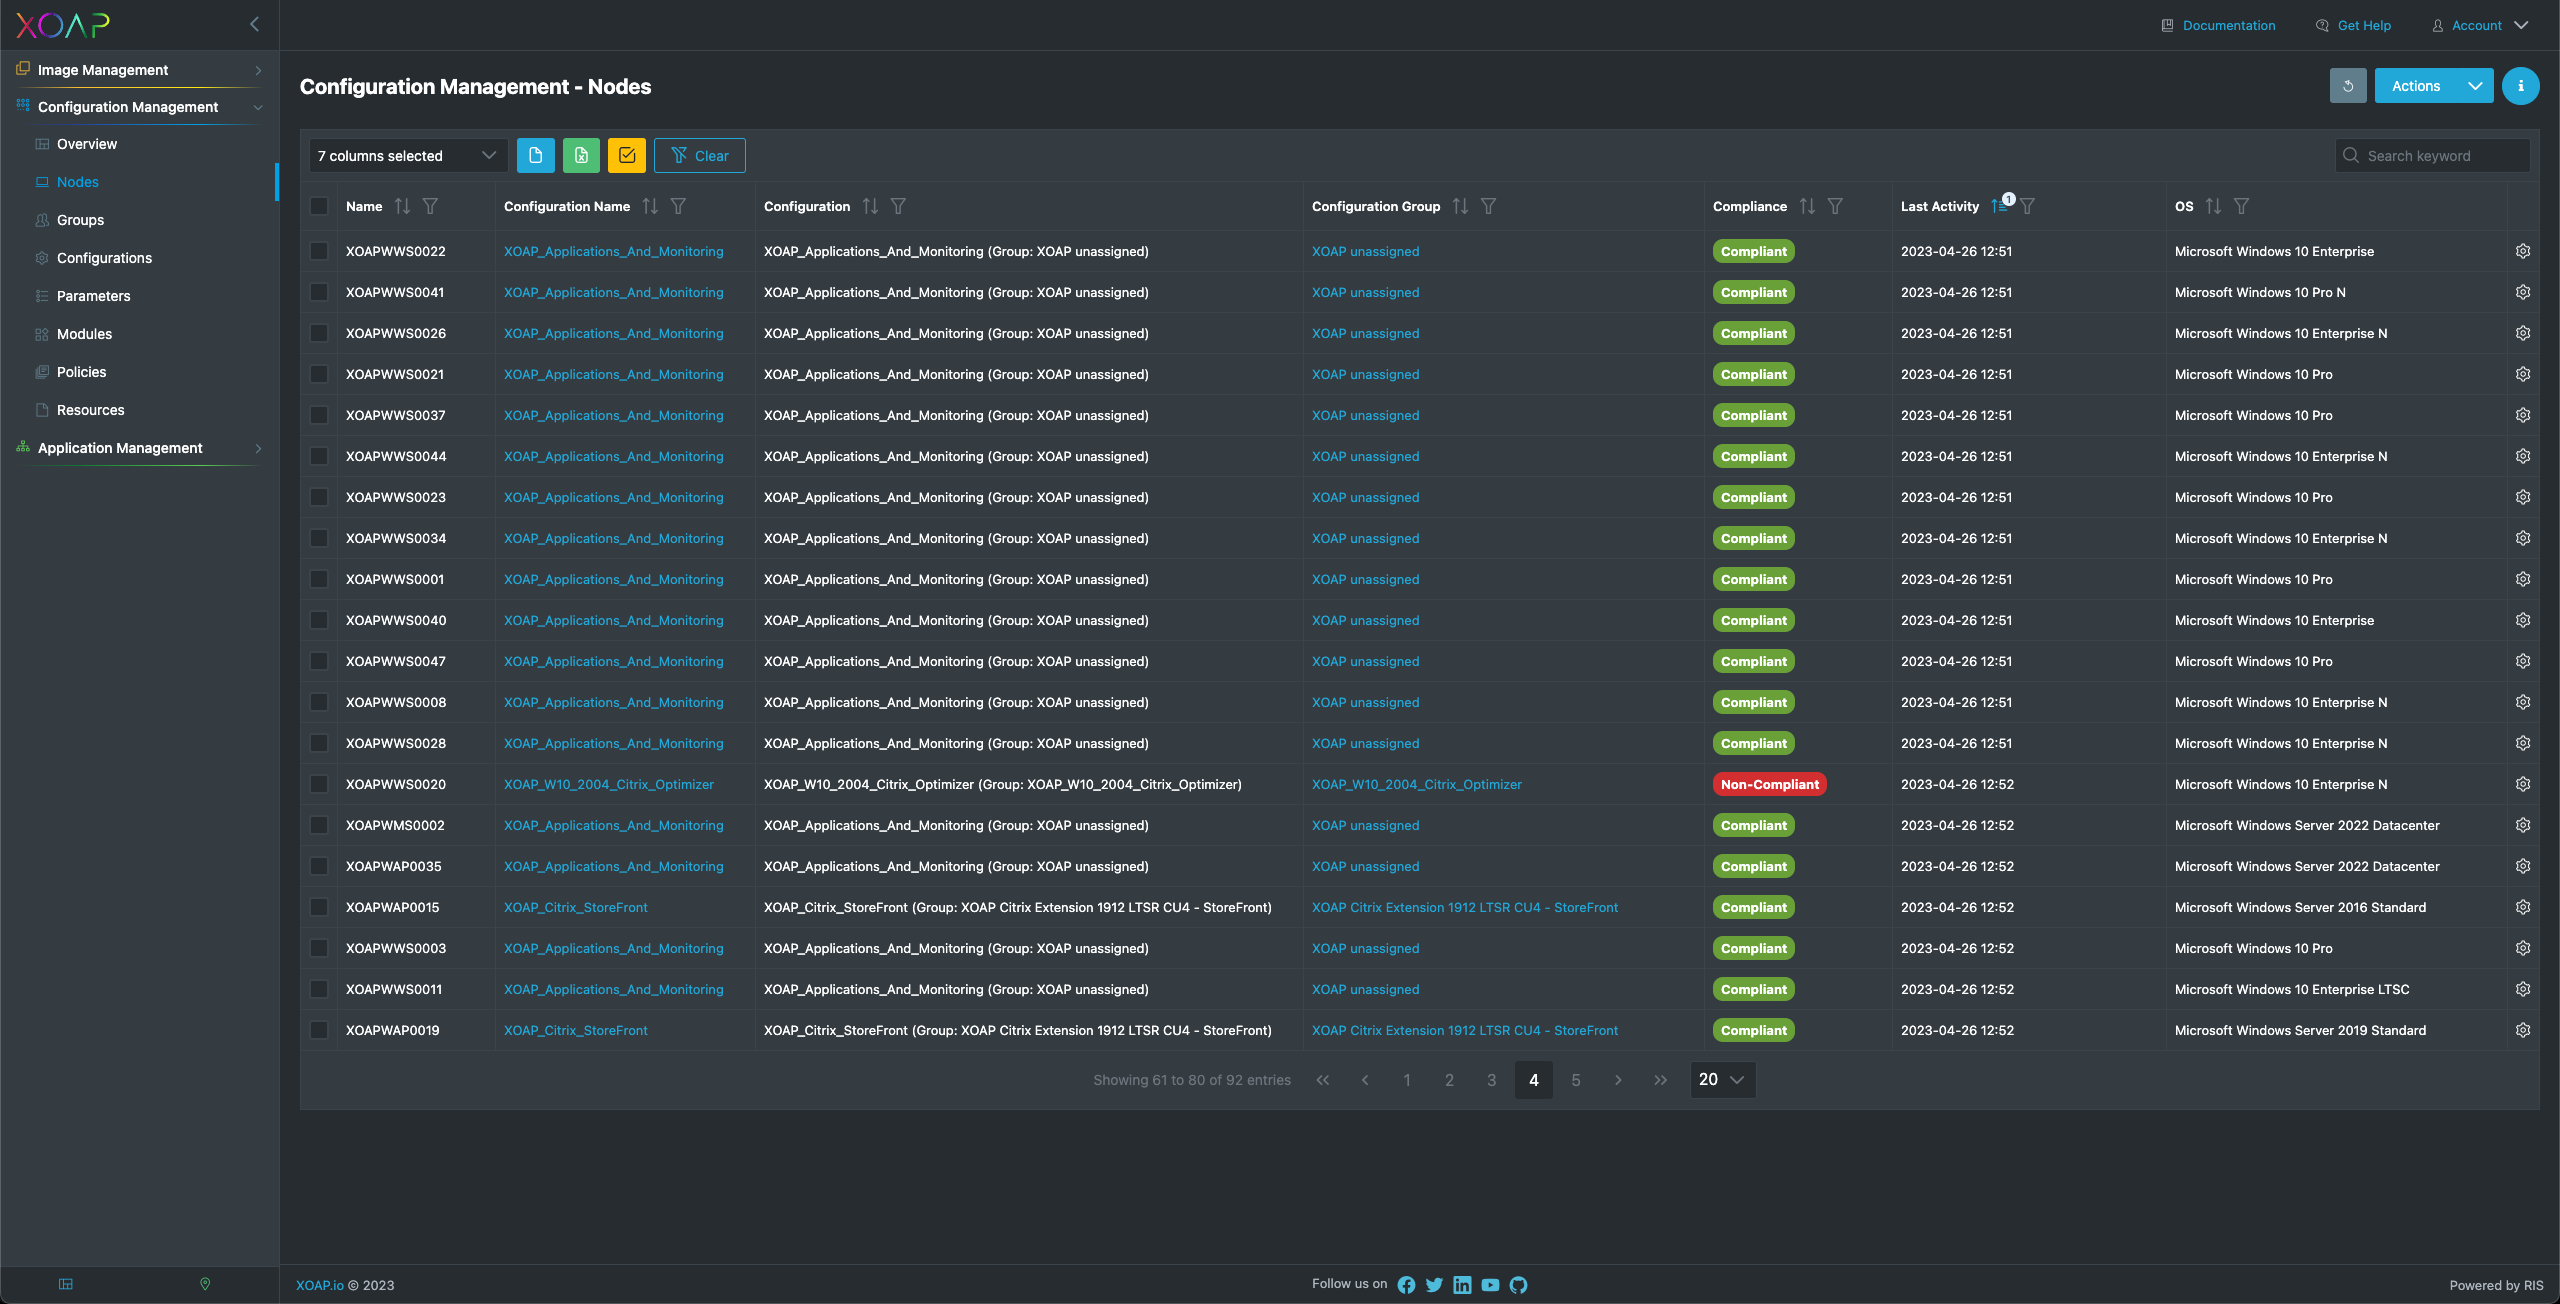Open the GitHub icon in footer
Screen dimensions: 2560x1304
click(1518, 1285)
